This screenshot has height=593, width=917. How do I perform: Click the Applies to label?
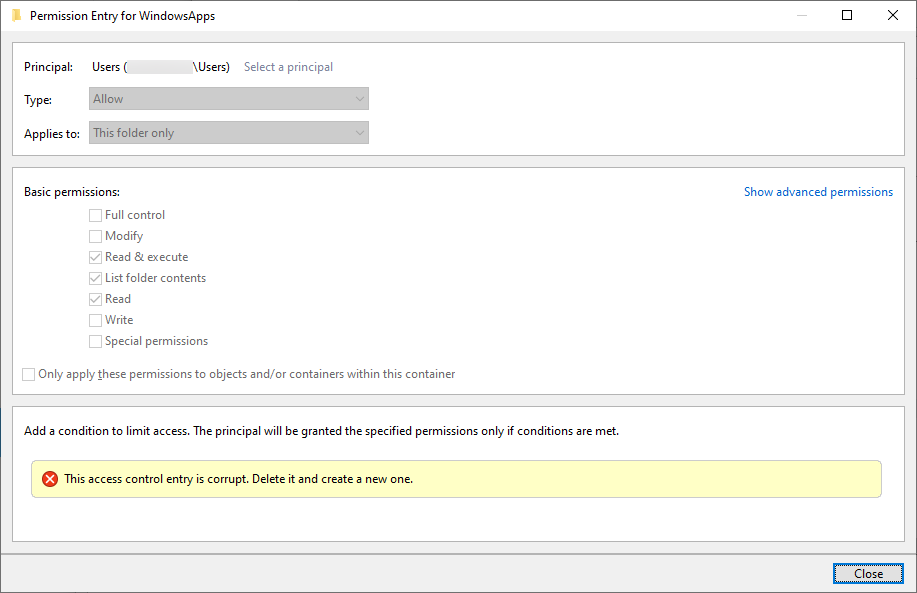coord(52,134)
